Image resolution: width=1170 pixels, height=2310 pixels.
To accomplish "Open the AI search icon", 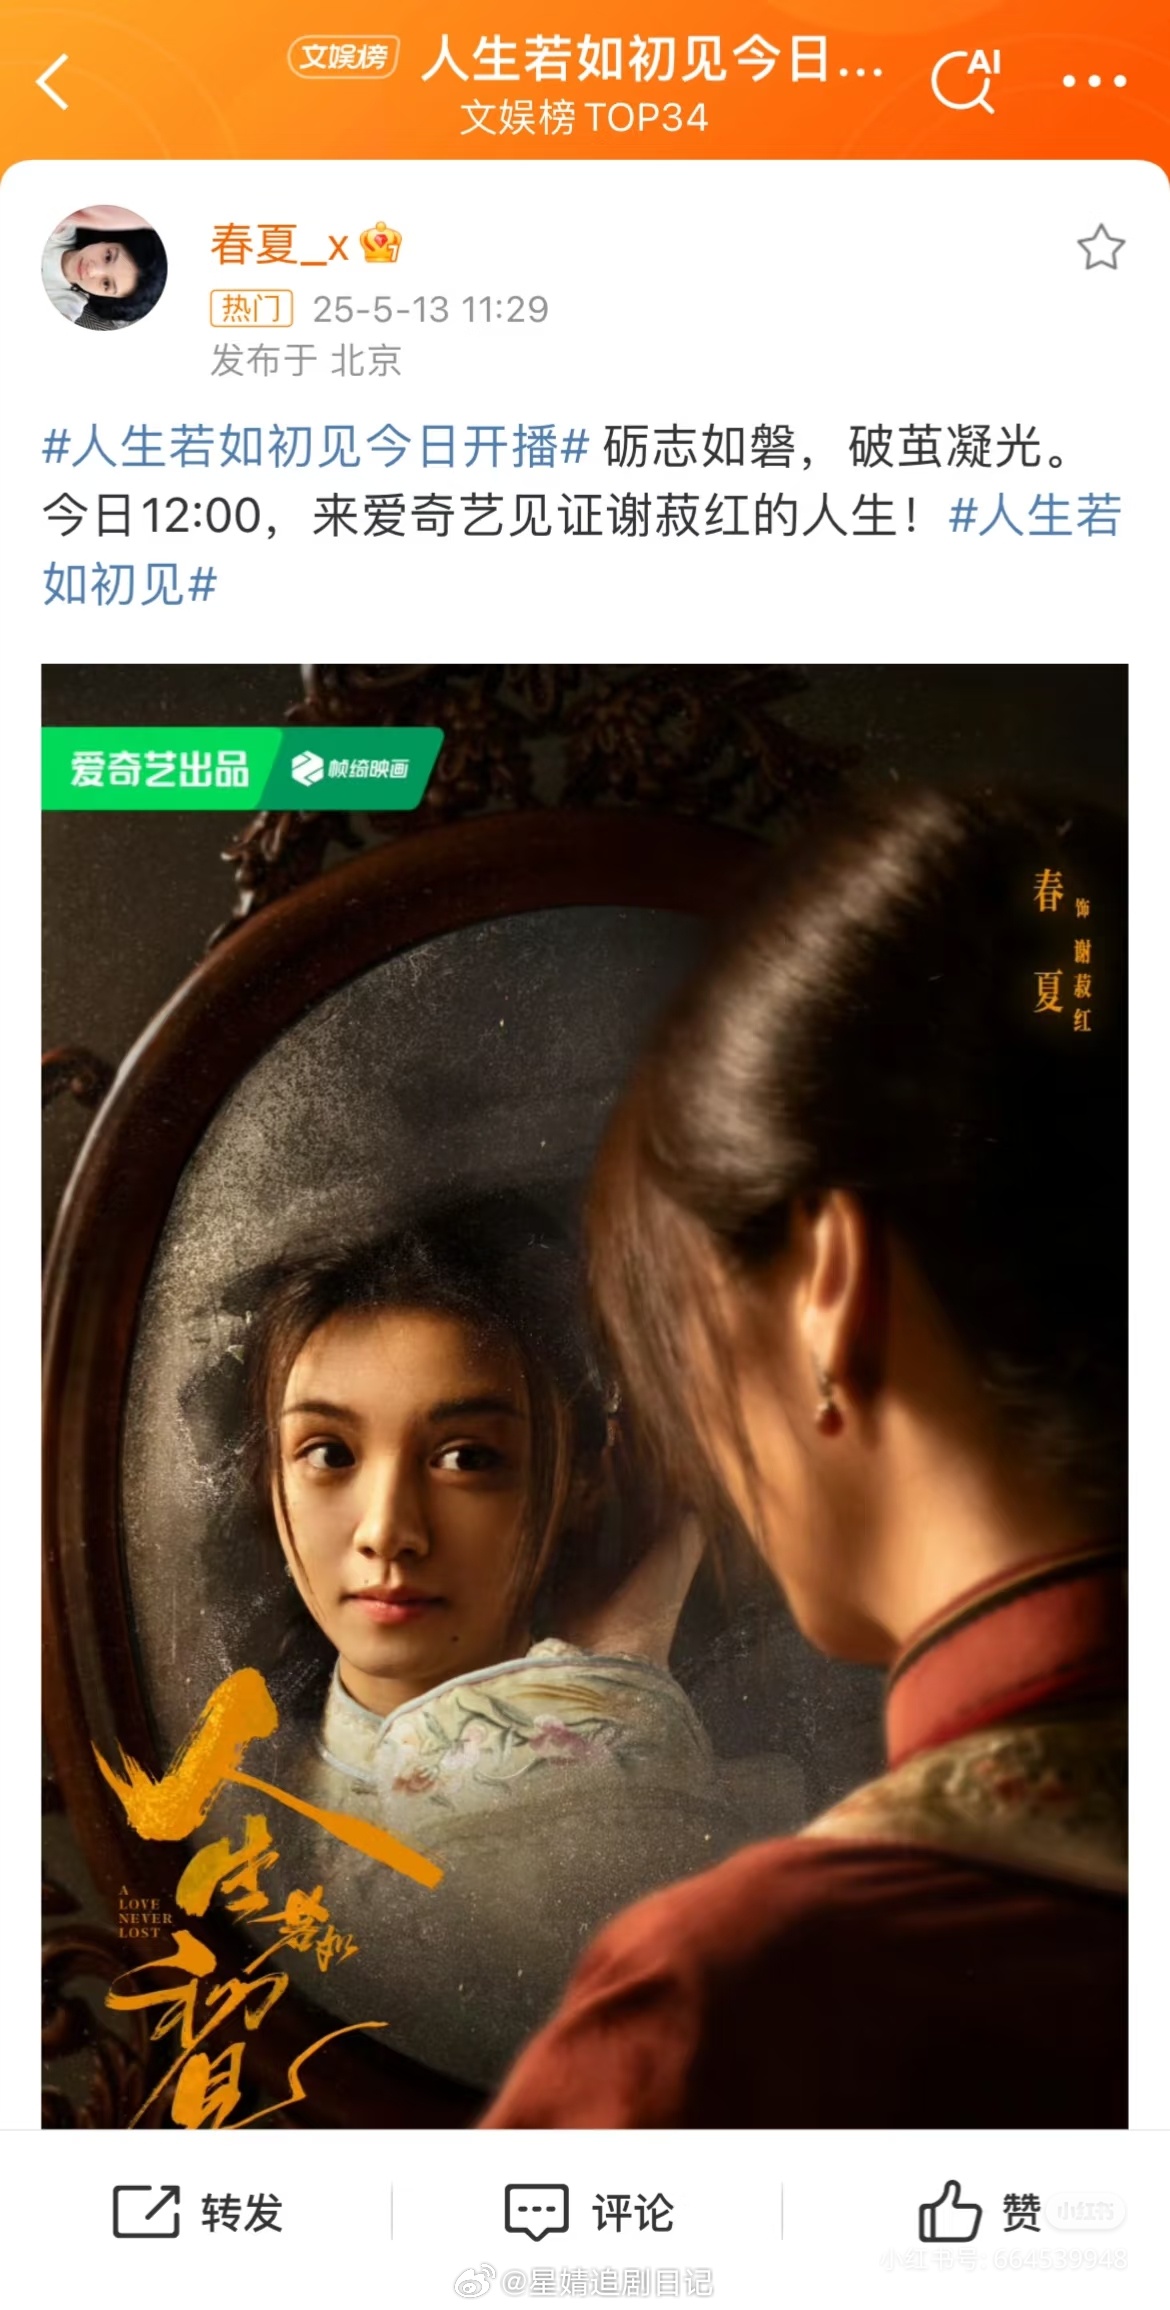I will [966, 80].
